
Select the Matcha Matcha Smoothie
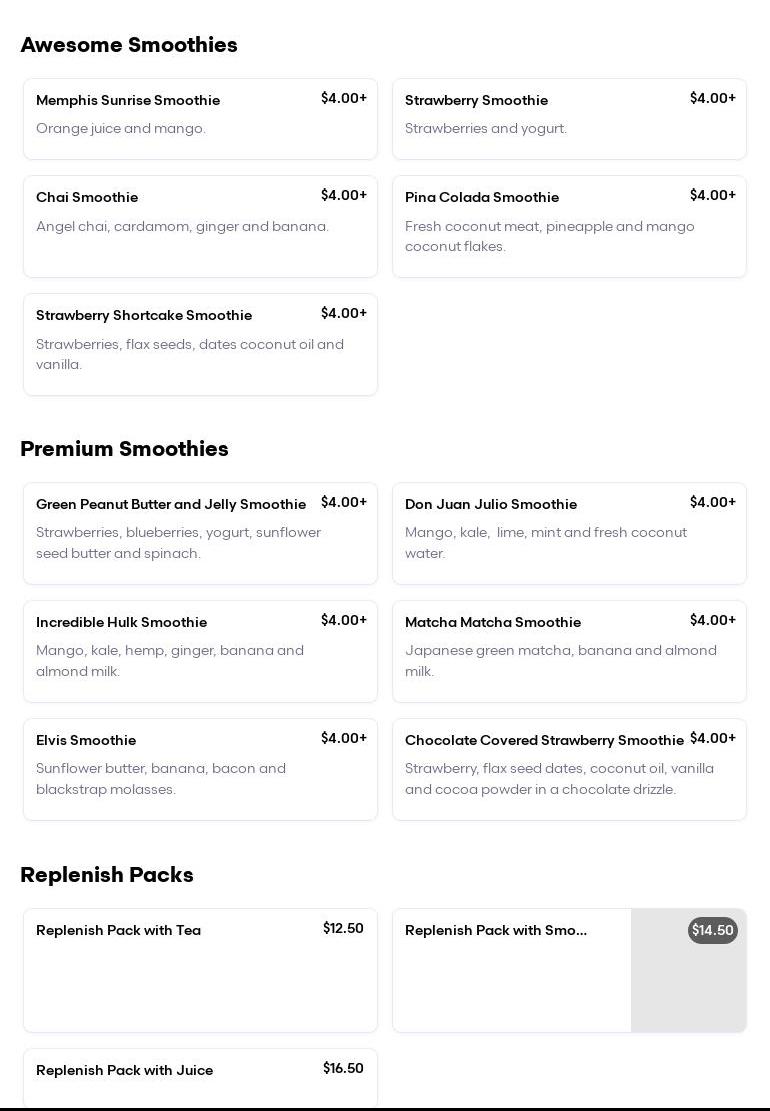pos(569,651)
